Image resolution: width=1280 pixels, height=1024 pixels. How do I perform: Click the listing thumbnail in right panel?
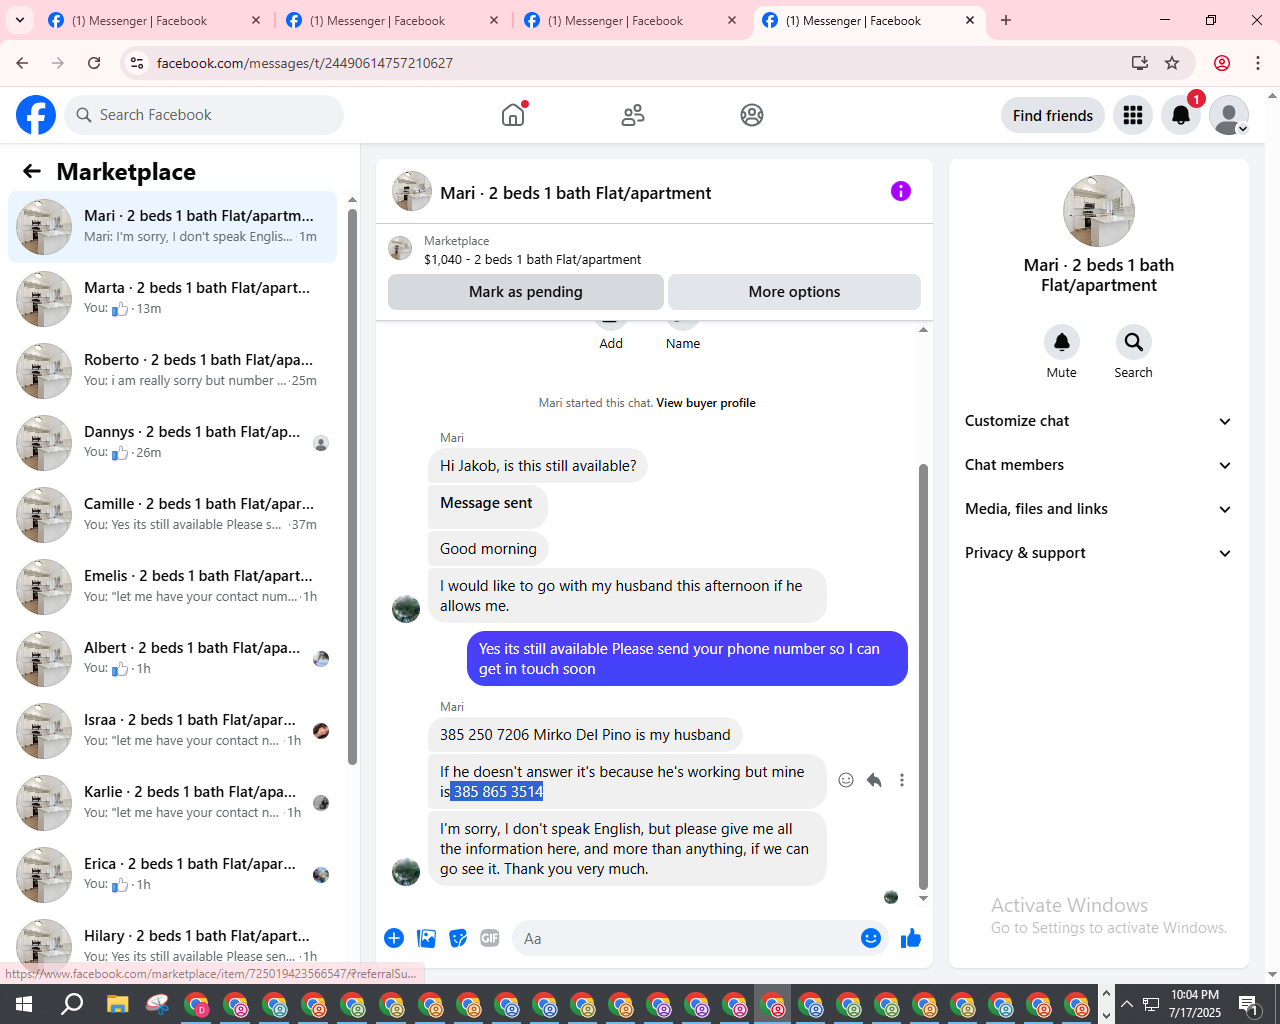(1099, 211)
